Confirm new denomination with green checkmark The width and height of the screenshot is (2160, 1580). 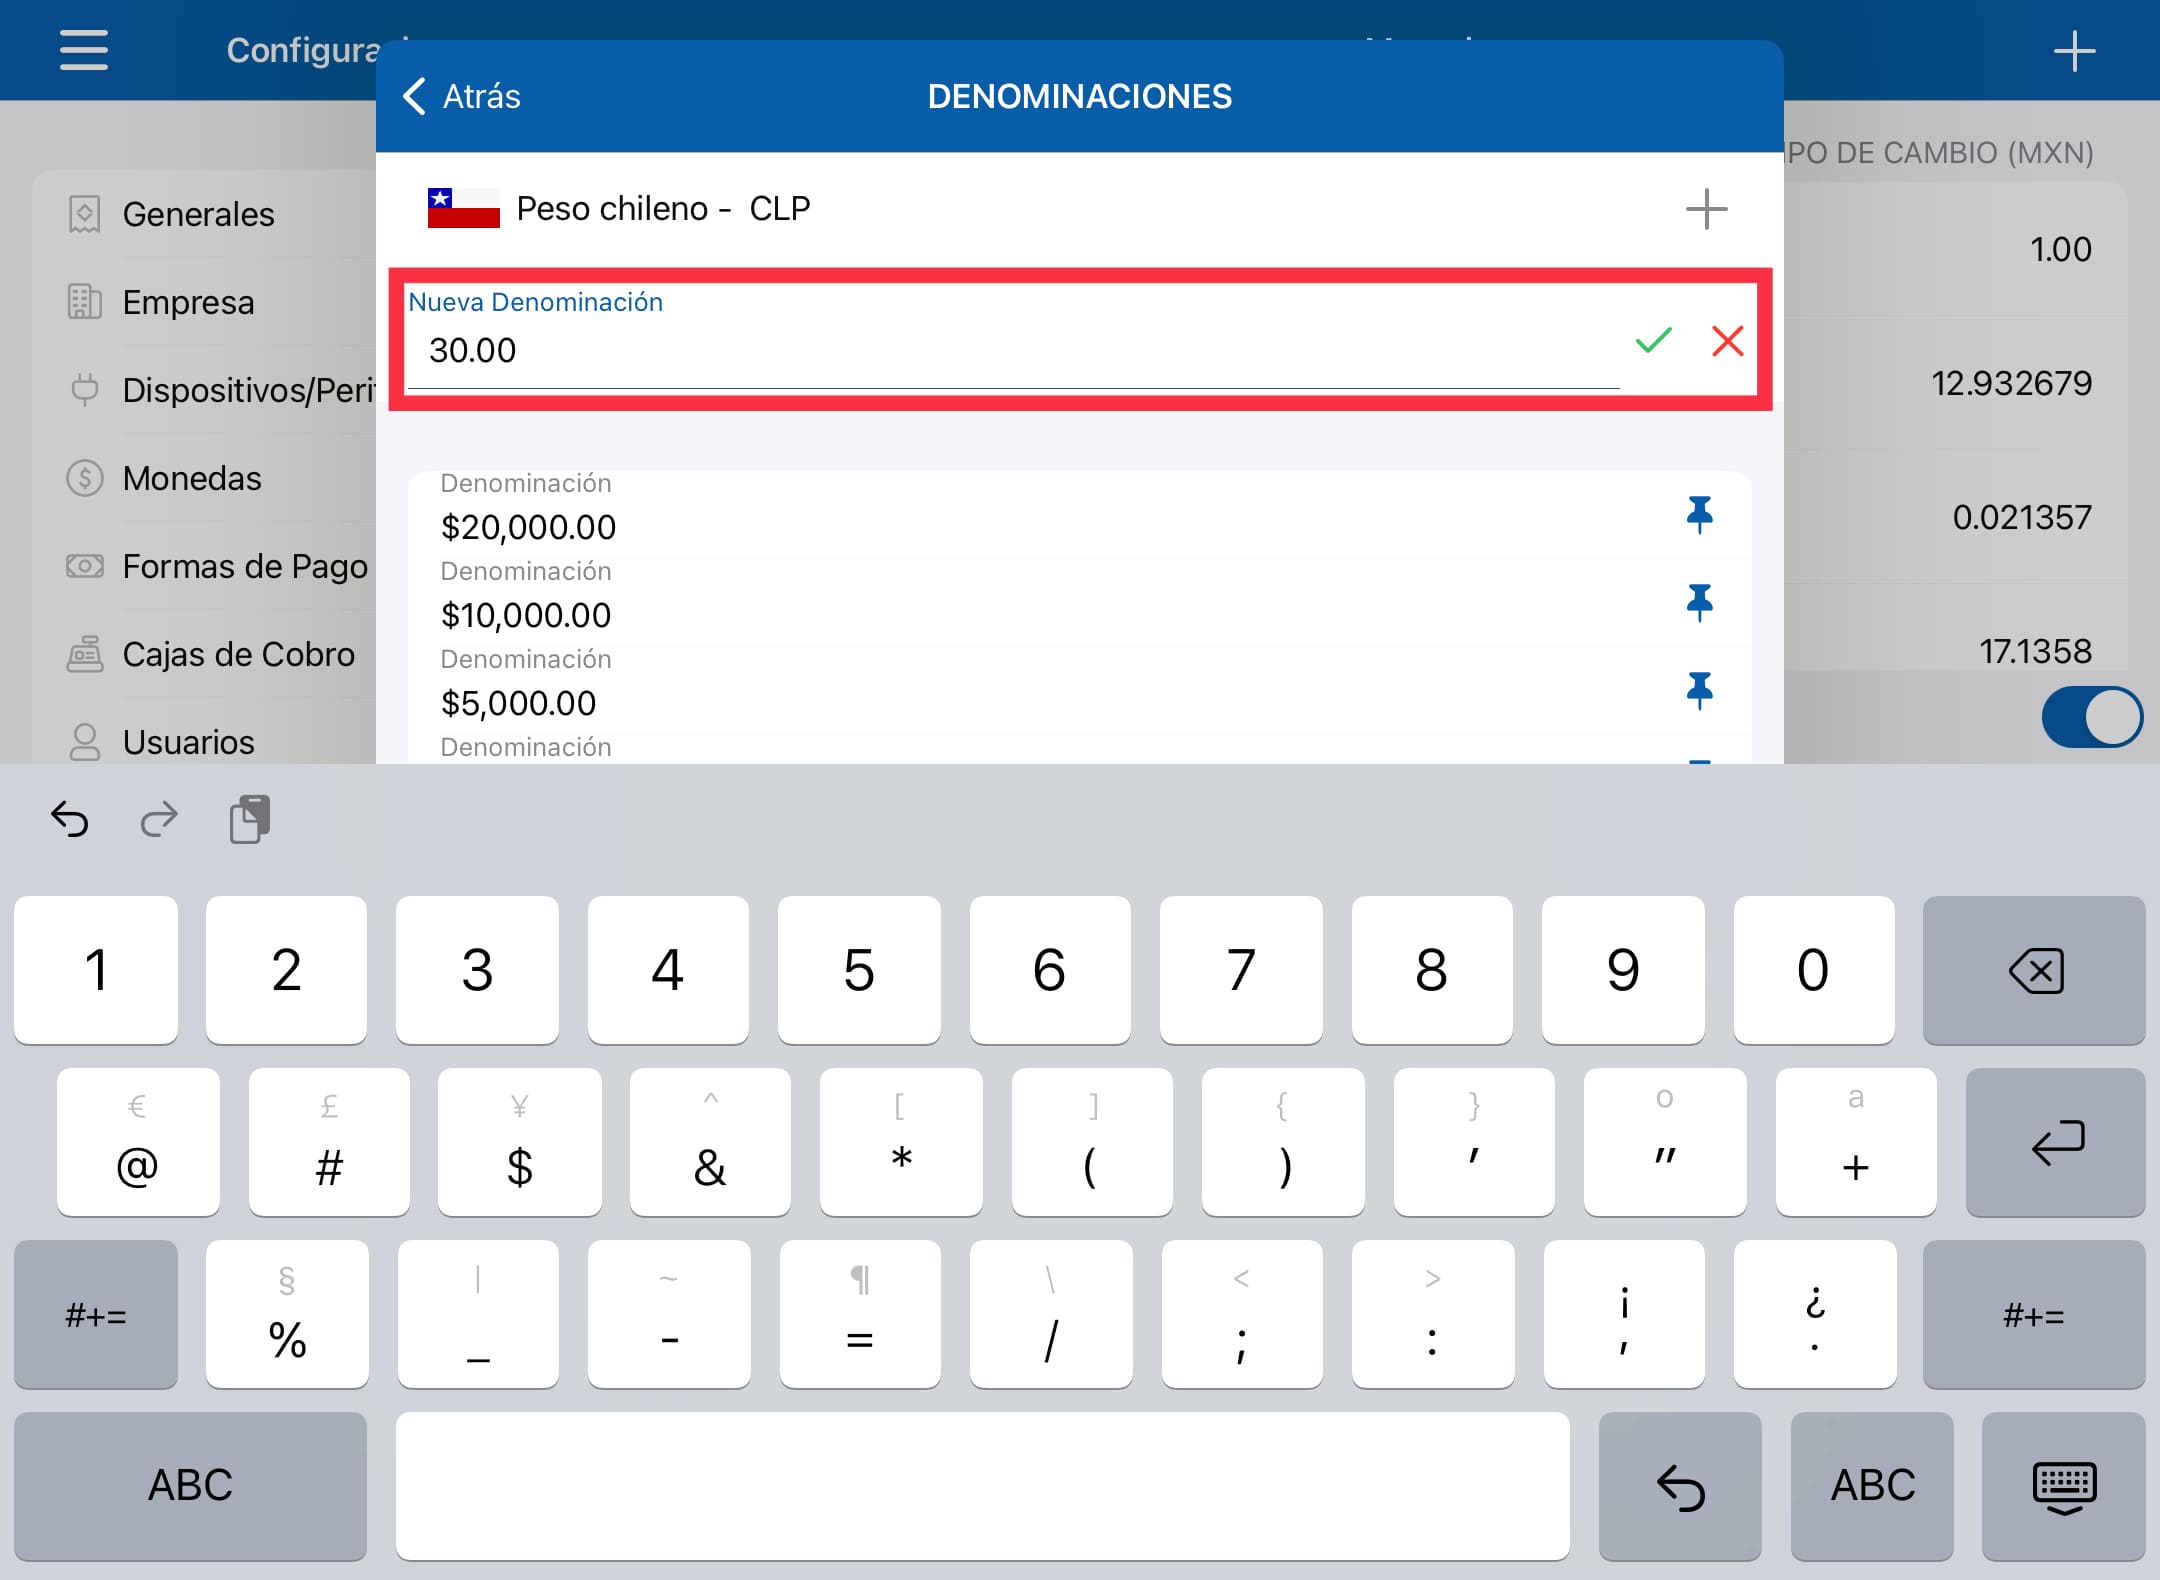point(1653,341)
